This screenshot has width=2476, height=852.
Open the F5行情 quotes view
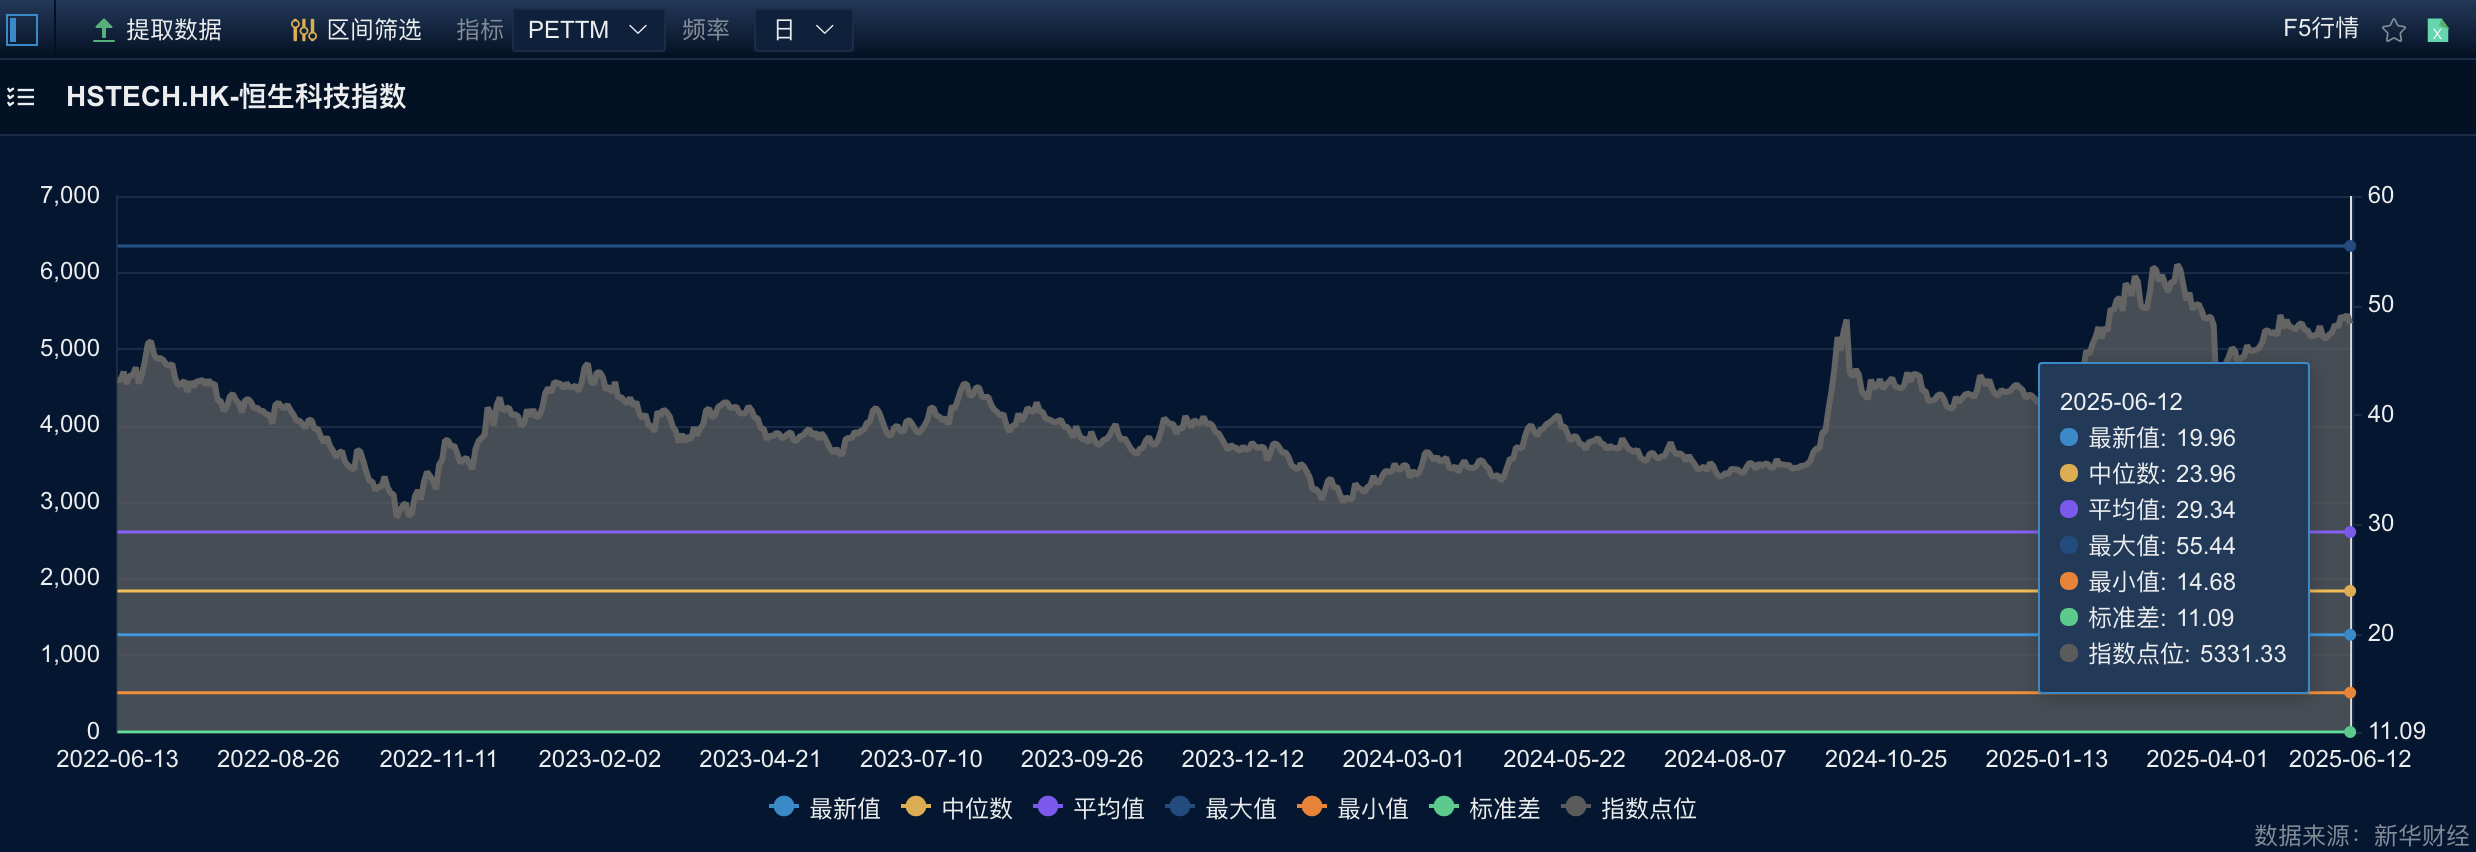click(2320, 29)
